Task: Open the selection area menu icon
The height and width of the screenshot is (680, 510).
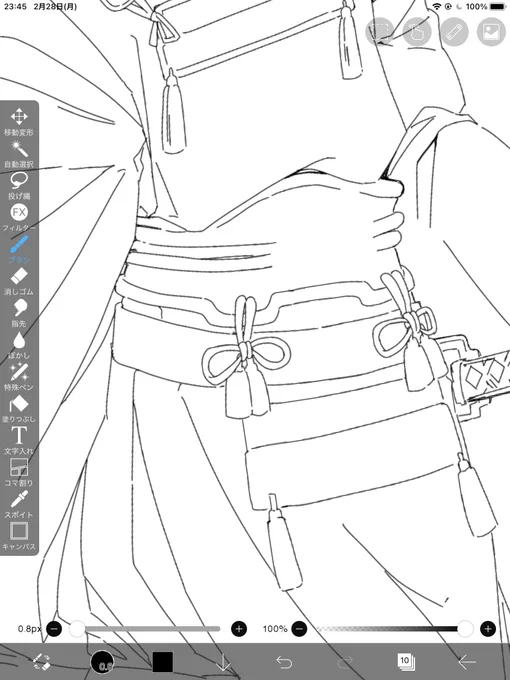Action: [x=380, y=31]
